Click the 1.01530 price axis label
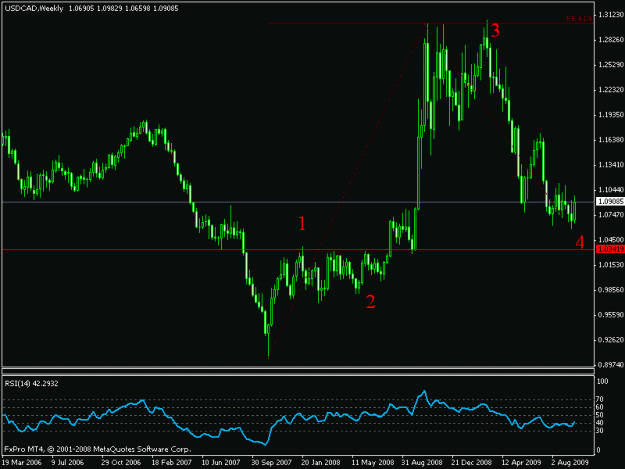Viewport: 625px width, 469px height. [x=611, y=265]
